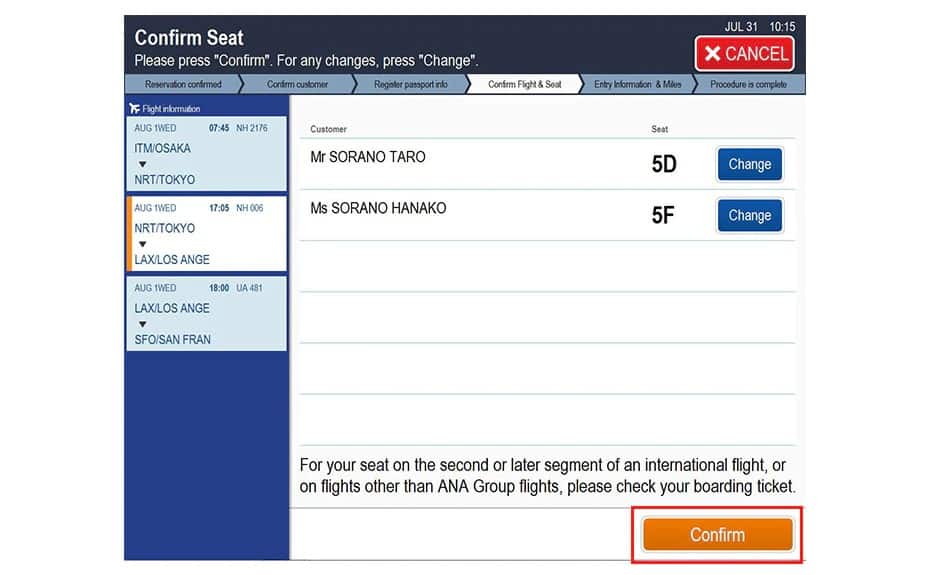930x575 pixels.
Task: Change seat 5D for Mr SORANO TARO
Action: click(x=749, y=165)
